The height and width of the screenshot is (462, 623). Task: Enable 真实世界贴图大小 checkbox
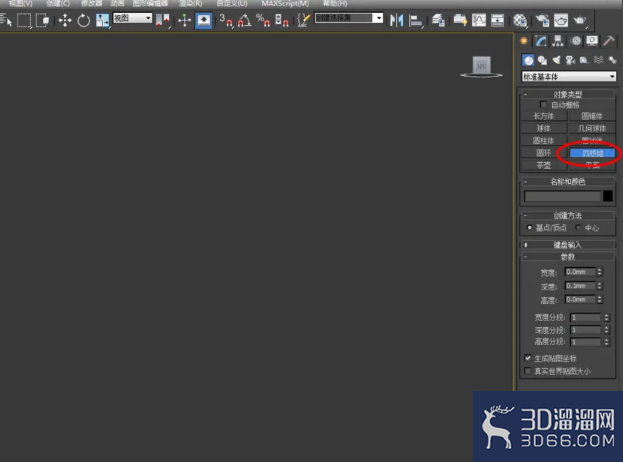(528, 371)
